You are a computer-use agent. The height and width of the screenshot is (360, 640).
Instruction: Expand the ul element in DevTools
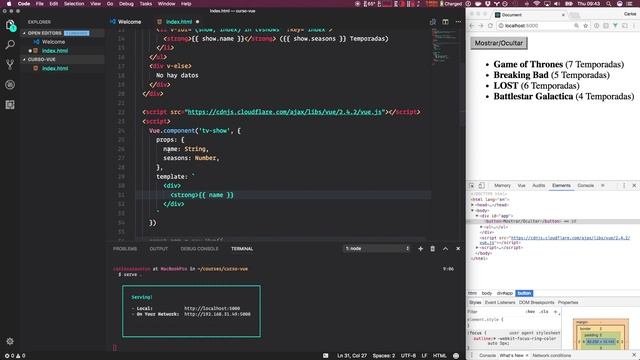pos(481,227)
